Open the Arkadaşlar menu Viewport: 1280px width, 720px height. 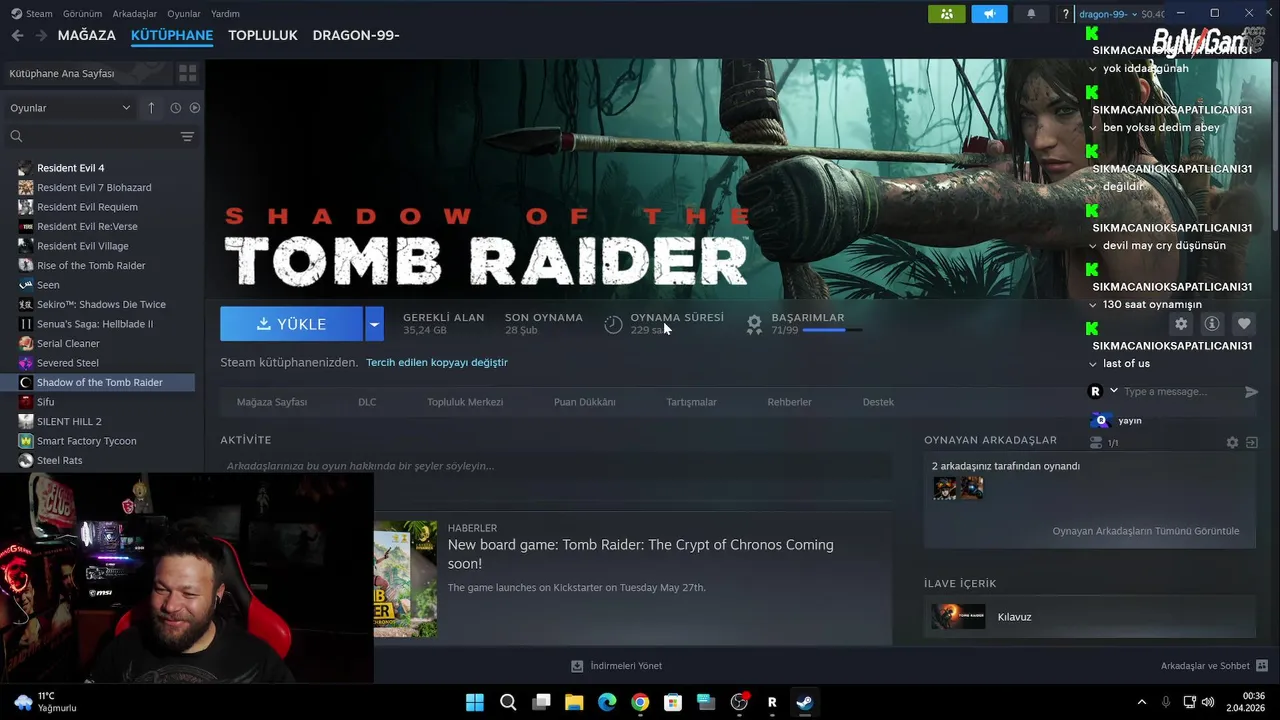135,14
